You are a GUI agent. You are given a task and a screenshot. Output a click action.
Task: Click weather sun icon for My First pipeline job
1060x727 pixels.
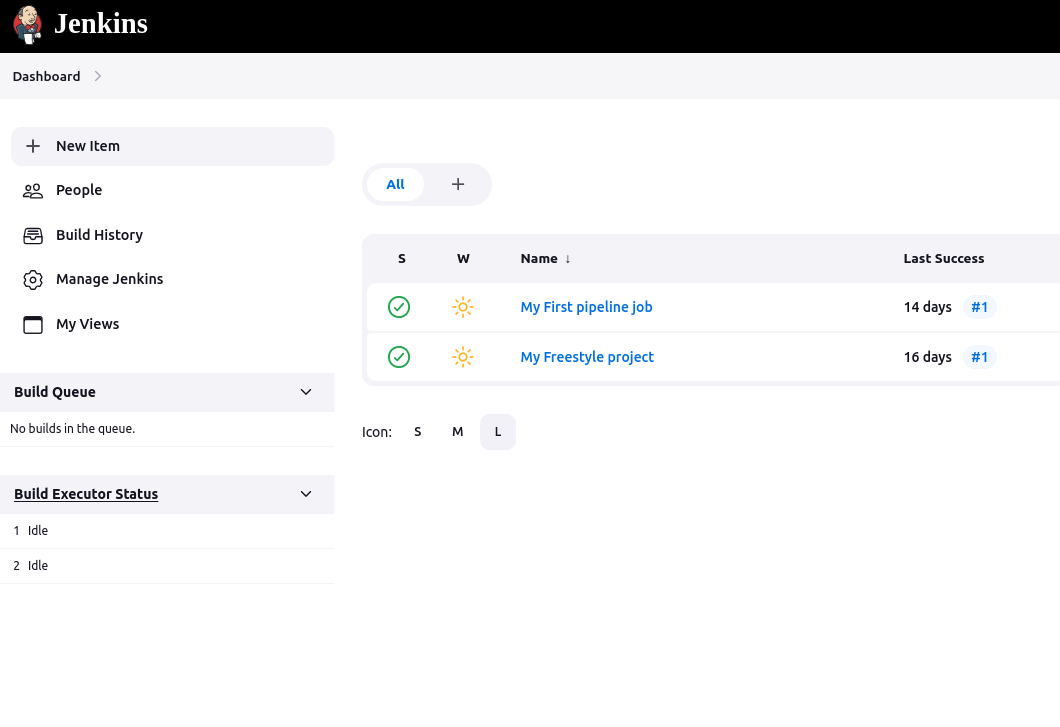(463, 307)
